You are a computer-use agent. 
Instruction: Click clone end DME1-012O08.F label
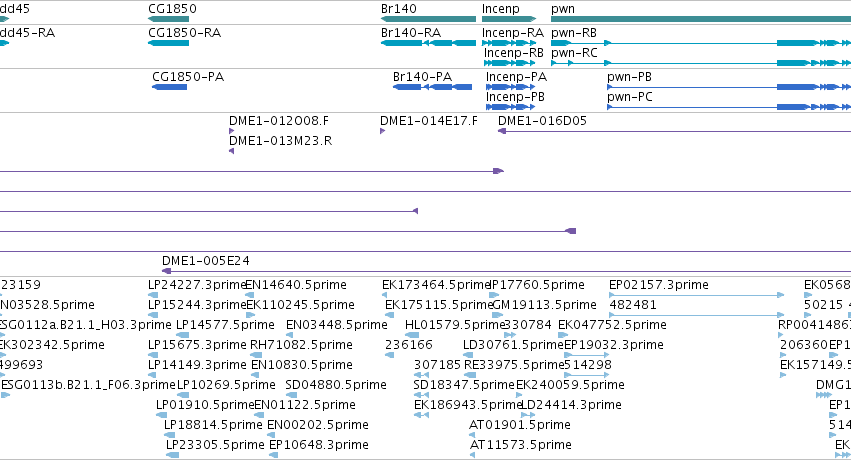[x=278, y=120]
